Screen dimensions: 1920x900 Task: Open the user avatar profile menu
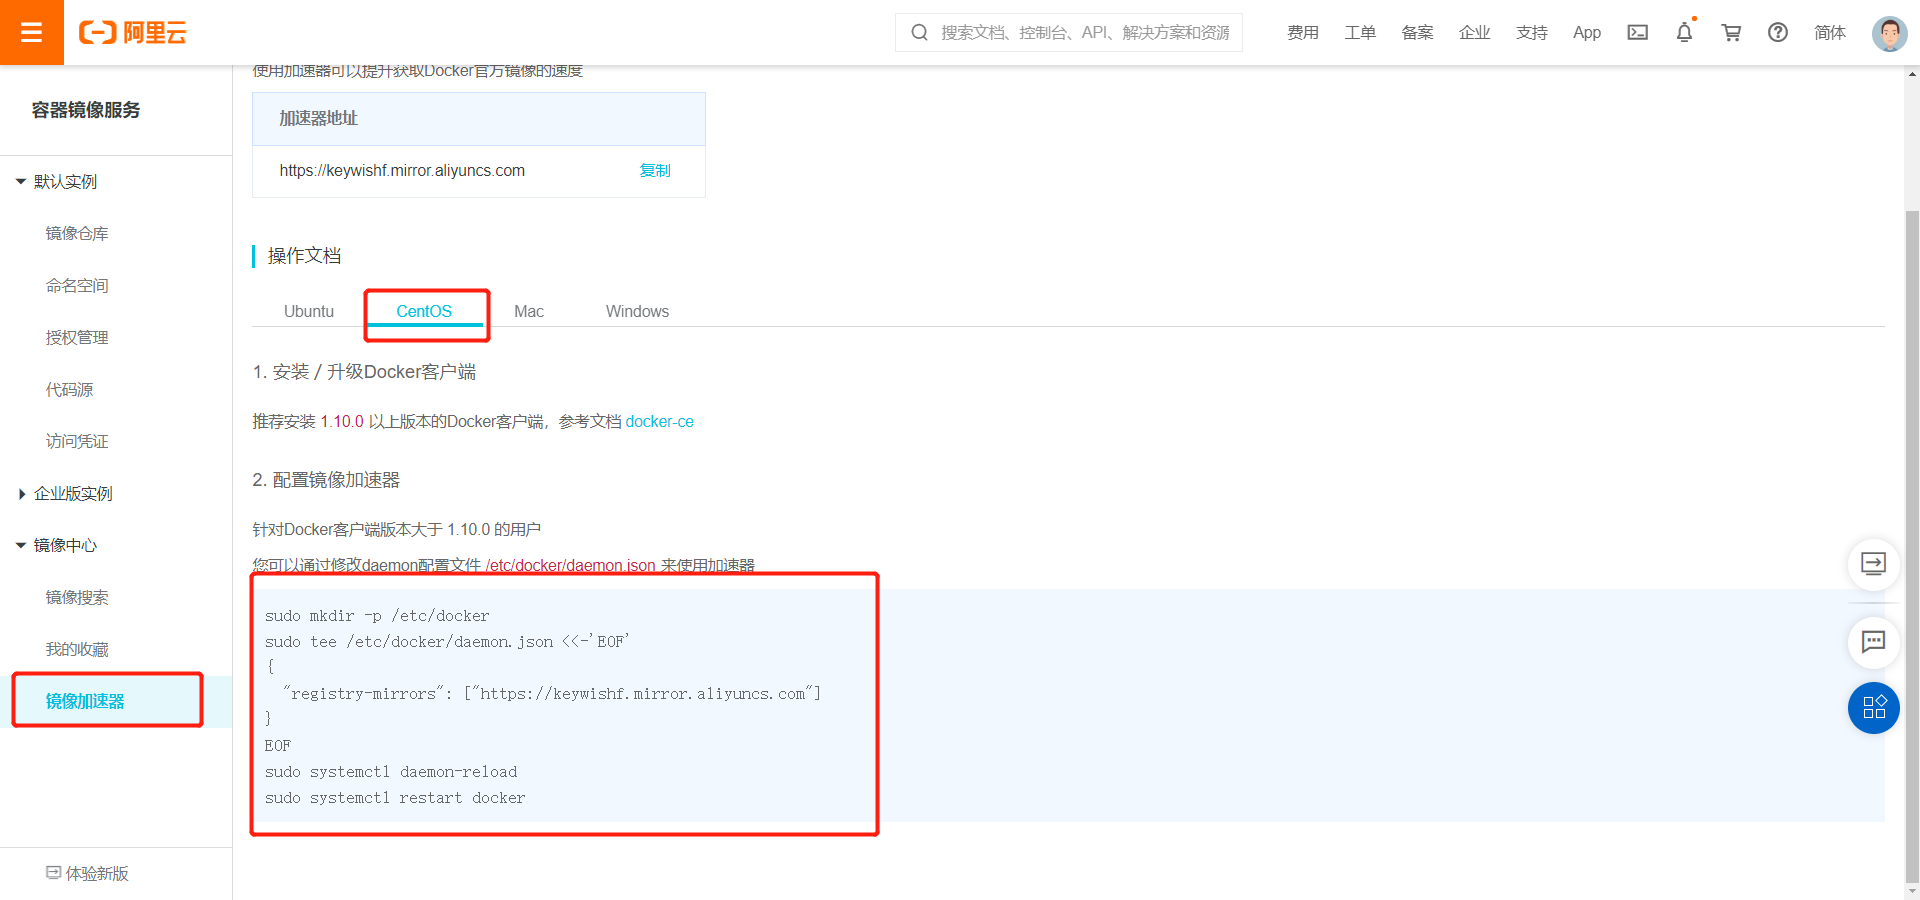1888,32
